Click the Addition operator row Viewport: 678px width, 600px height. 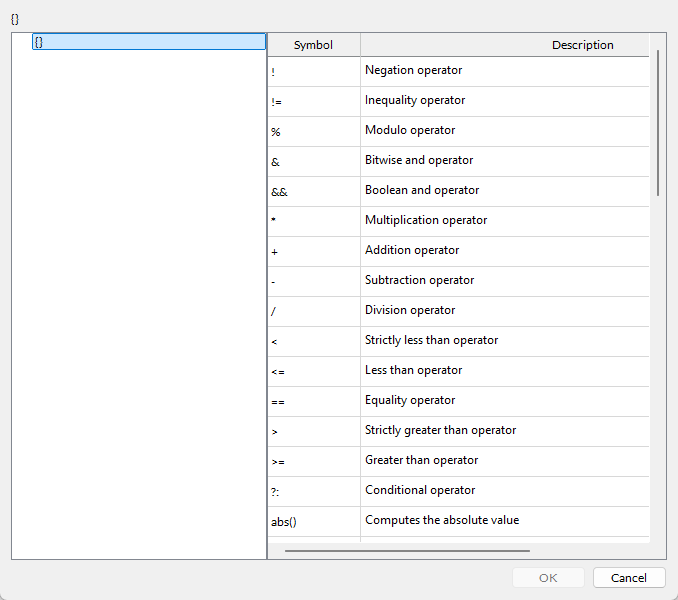[412, 251]
